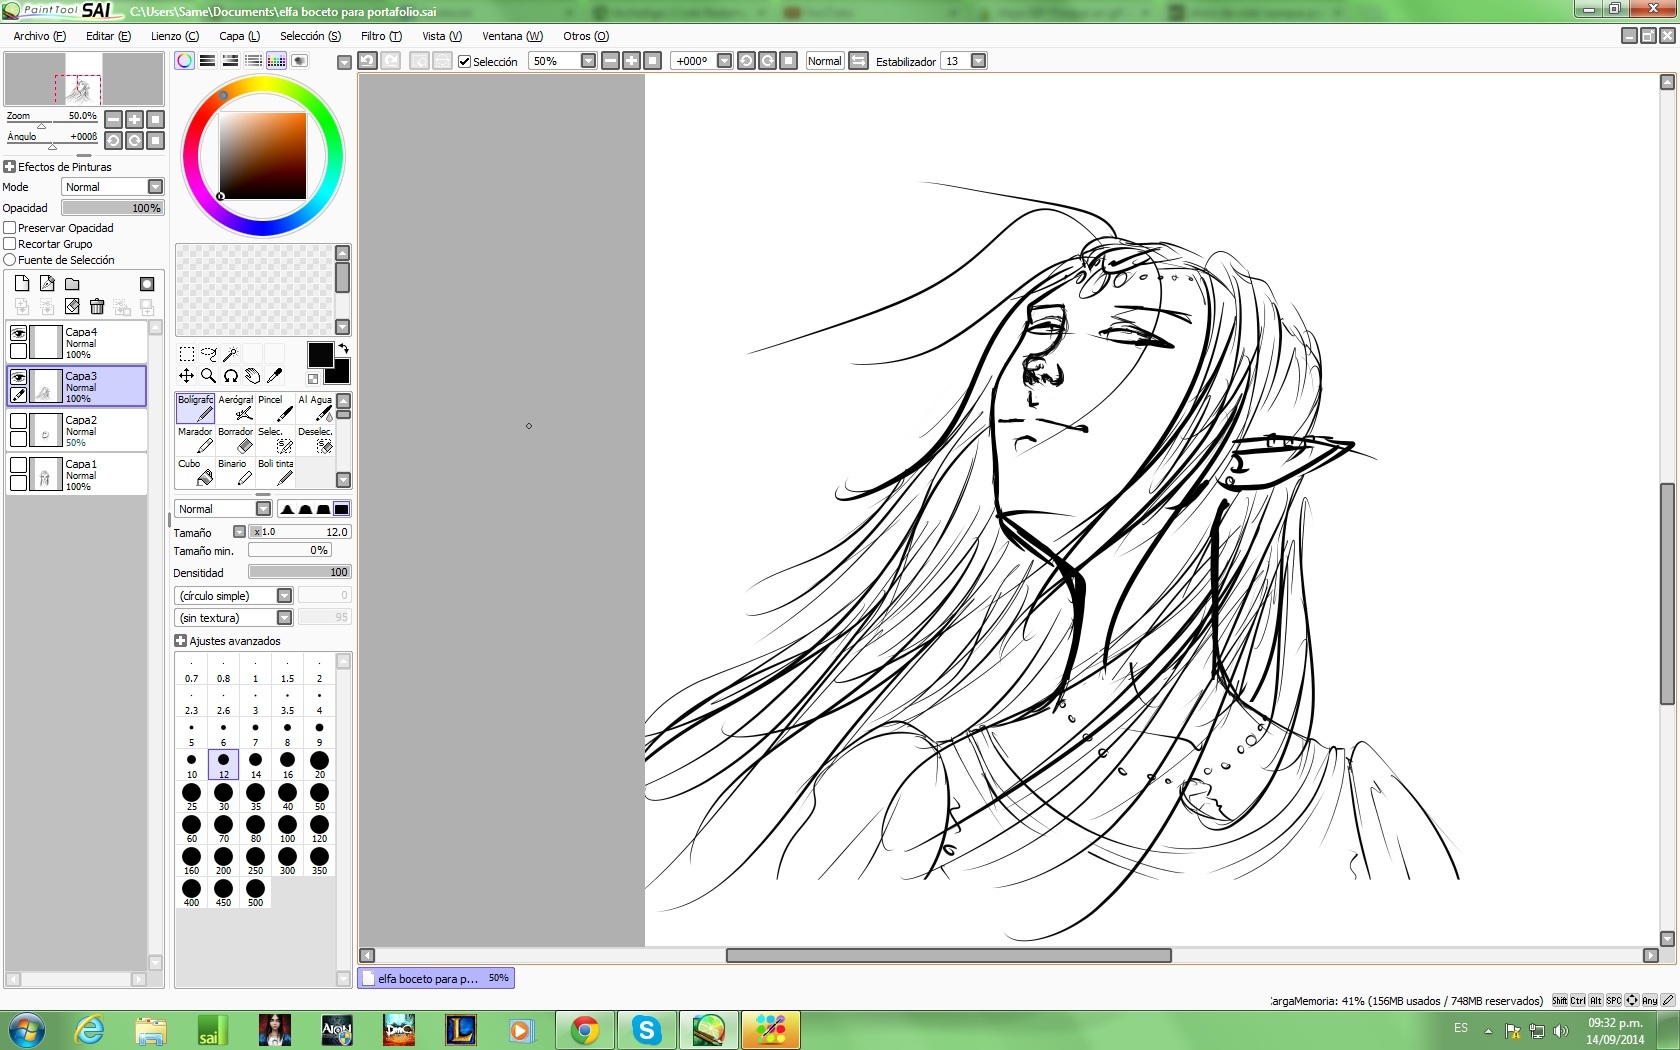This screenshot has height=1050, width=1680.
Task: Enable the Preservar Opacidad checkbox
Action: coord(10,228)
